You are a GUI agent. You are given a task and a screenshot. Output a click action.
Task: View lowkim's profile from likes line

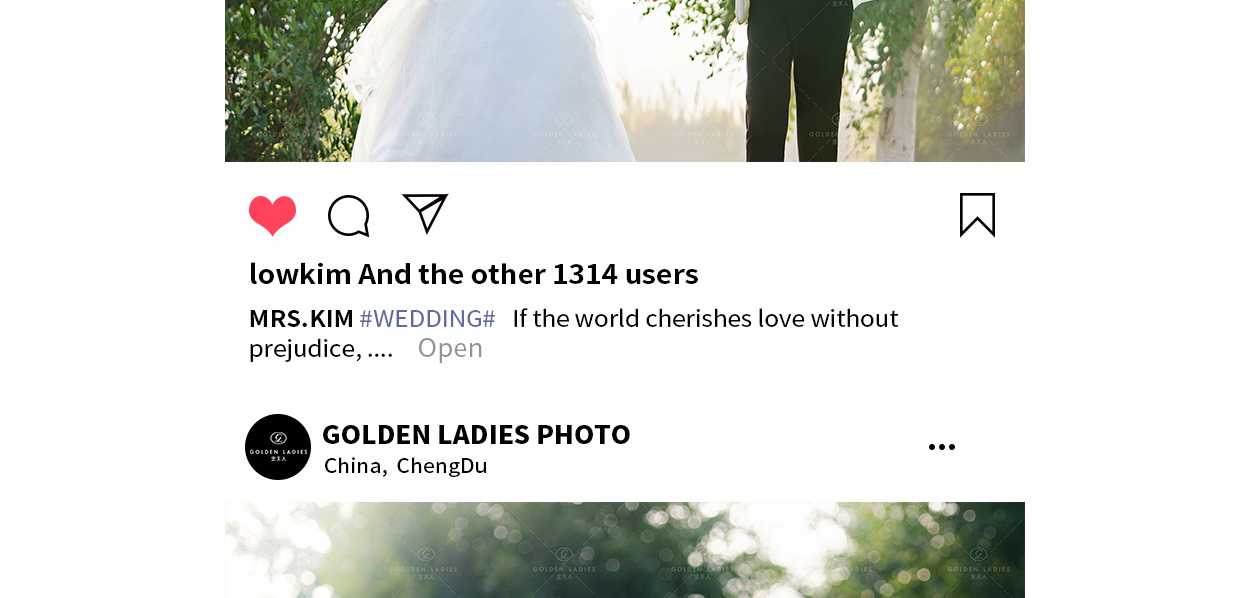click(300, 273)
